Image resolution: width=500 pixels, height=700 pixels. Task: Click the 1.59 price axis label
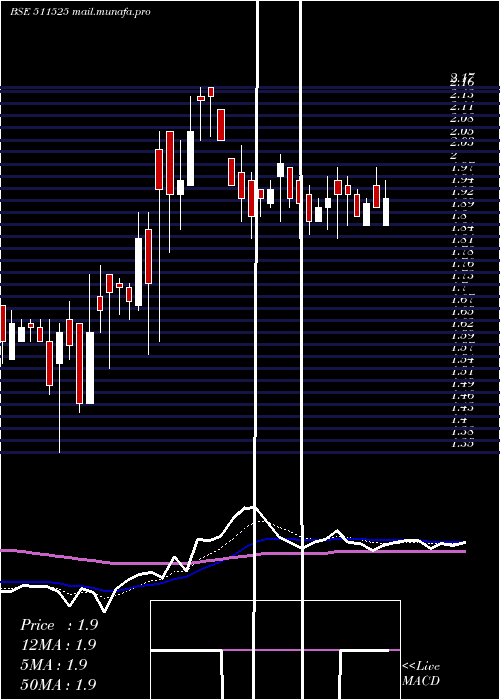tap(462, 335)
